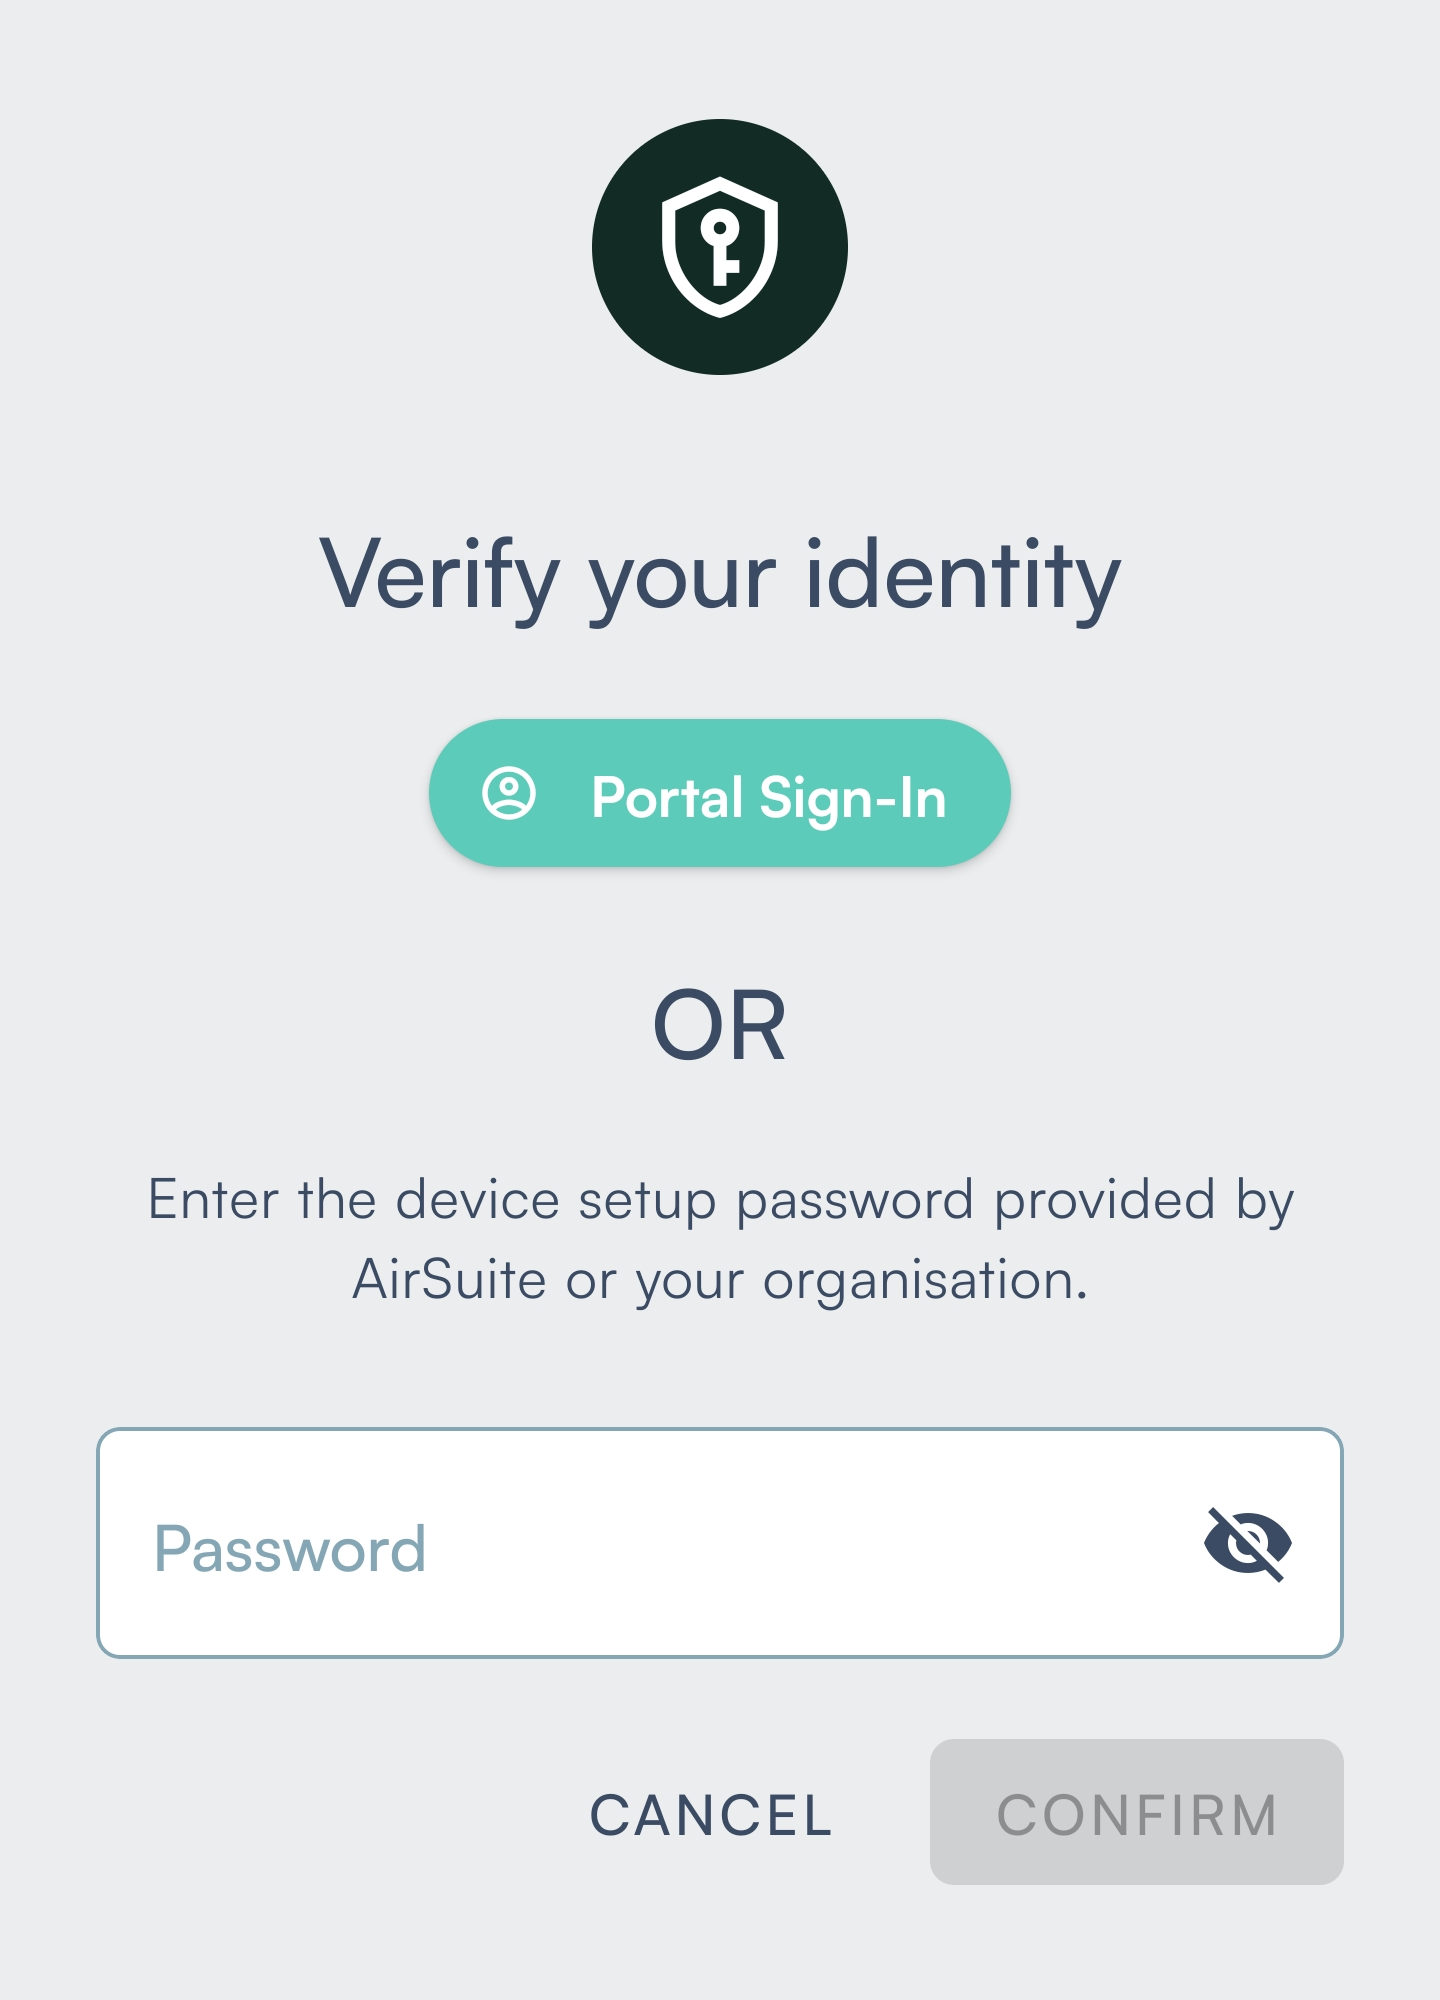Sign in via the teal Portal button
Screen dimensions: 1440x2000
[x=720, y=793]
